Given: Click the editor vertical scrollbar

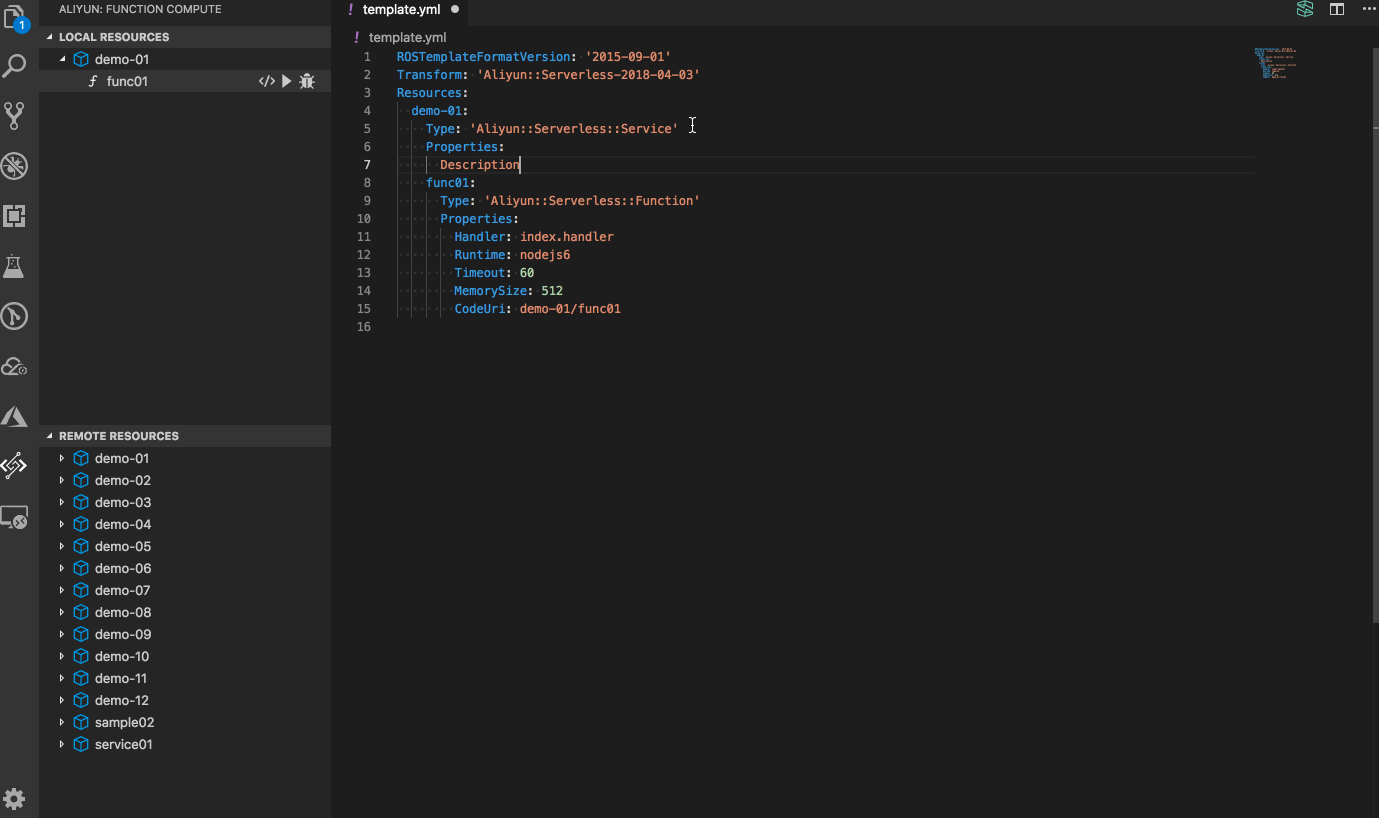Looking at the screenshot, I should (1375, 335).
